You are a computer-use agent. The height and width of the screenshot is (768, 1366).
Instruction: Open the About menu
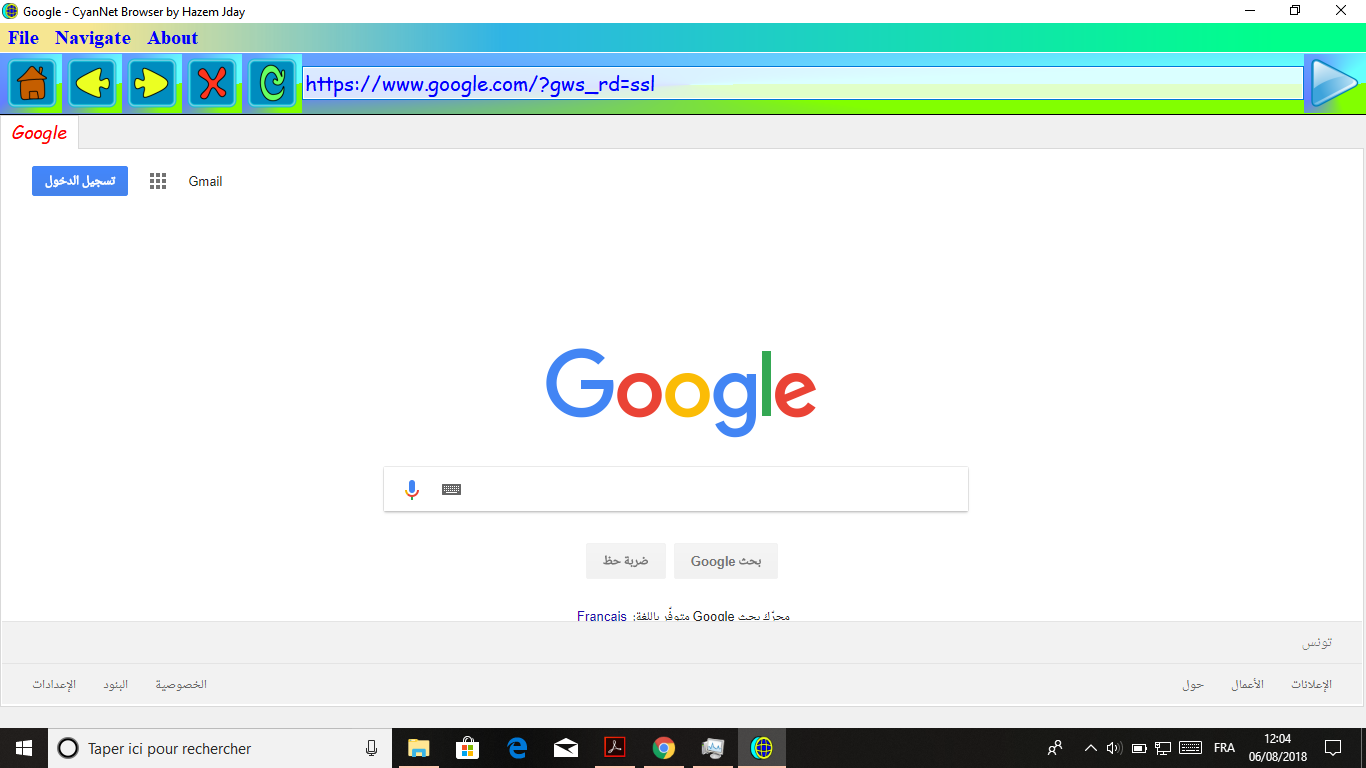click(173, 38)
